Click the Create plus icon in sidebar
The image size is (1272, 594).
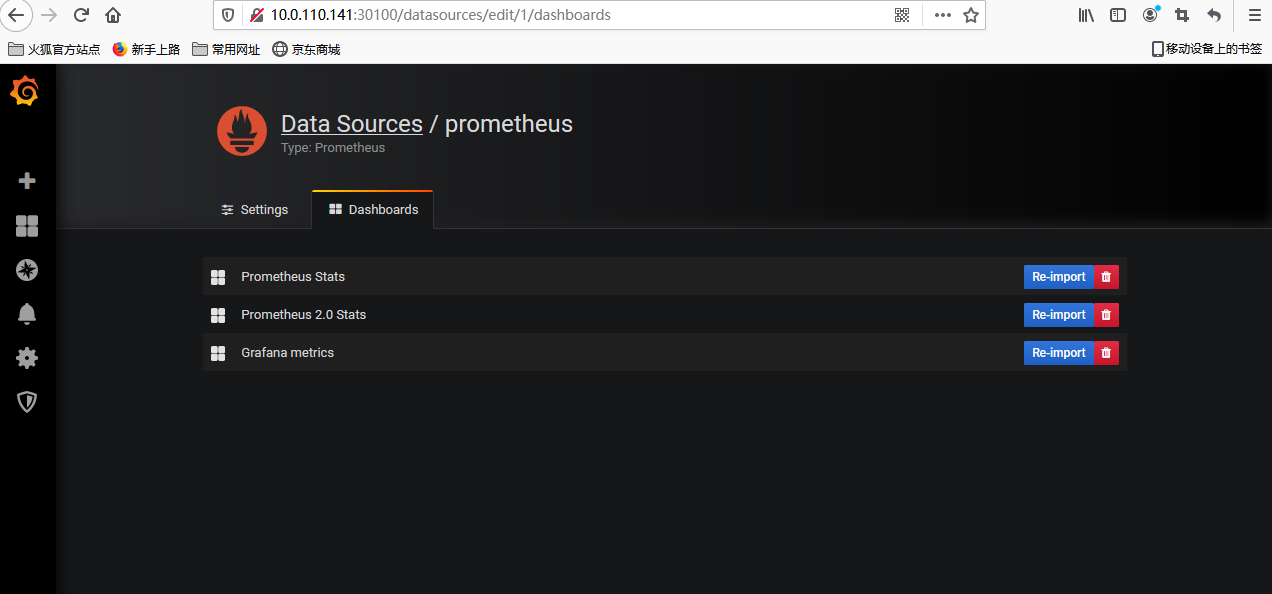point(27,181)
